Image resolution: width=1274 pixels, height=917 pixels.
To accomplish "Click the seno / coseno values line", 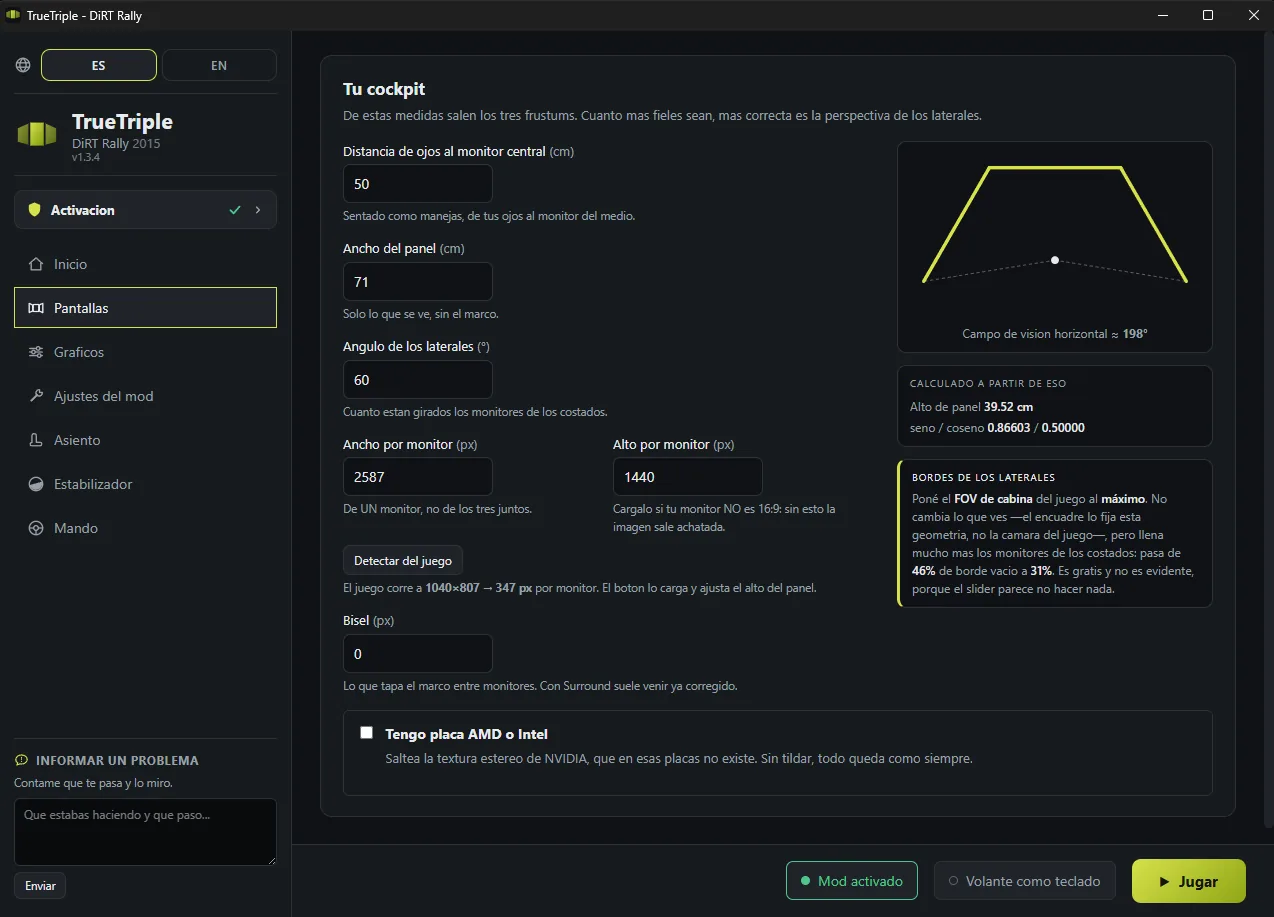I will [x=997, y=427].
